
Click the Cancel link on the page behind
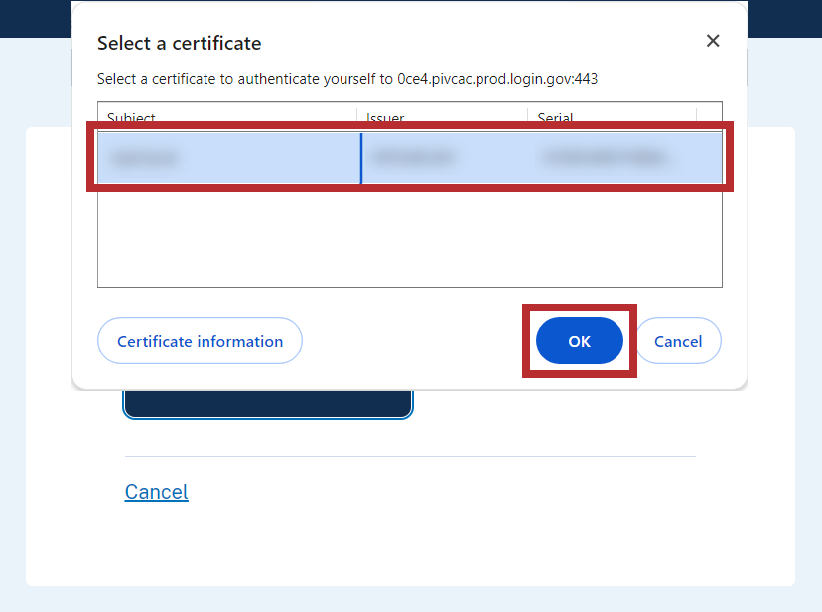tap(156, 491)
